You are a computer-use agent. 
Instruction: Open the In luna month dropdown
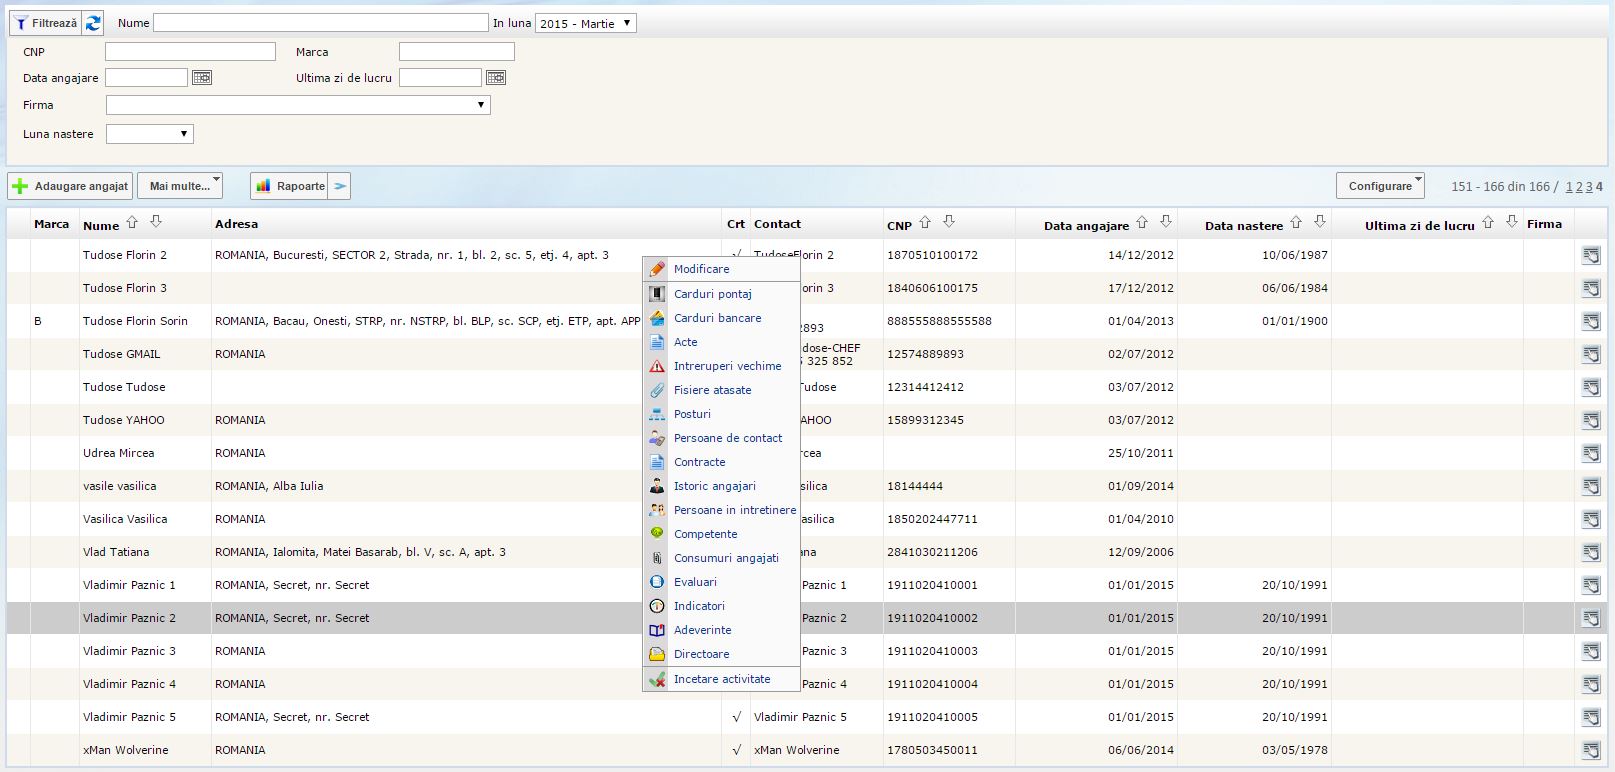tap(586, 23)
